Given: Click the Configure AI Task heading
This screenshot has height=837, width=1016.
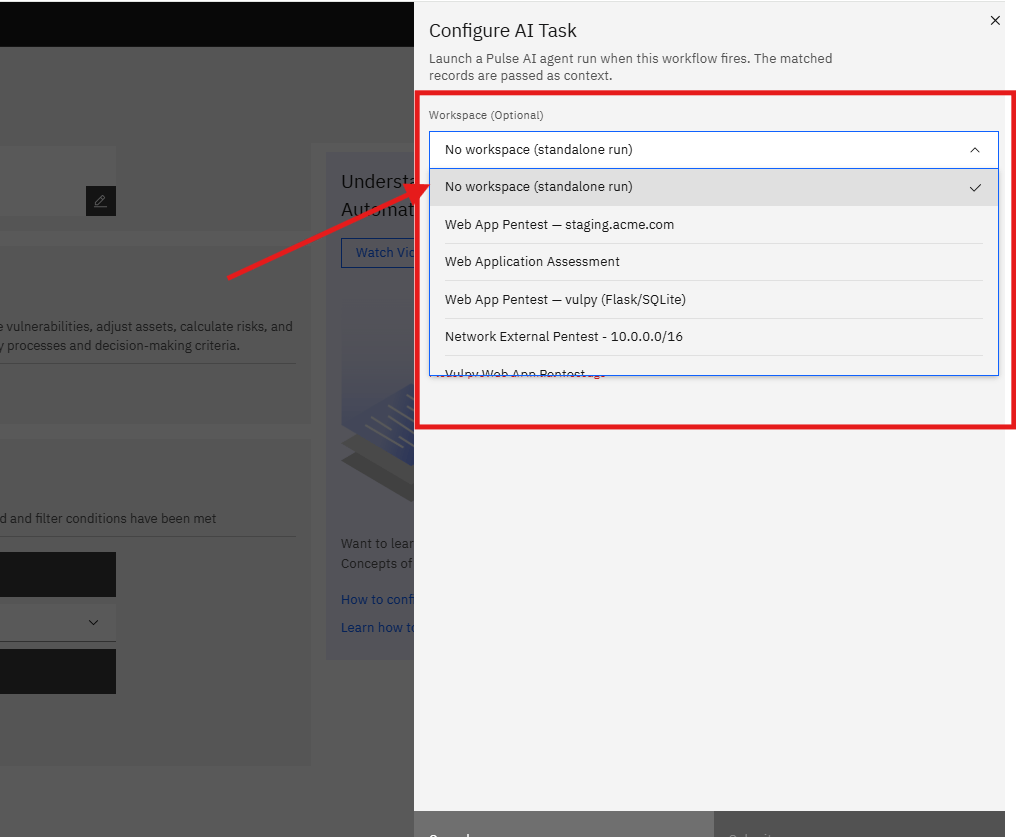Looking at the screenshot, I should (503, 30).
